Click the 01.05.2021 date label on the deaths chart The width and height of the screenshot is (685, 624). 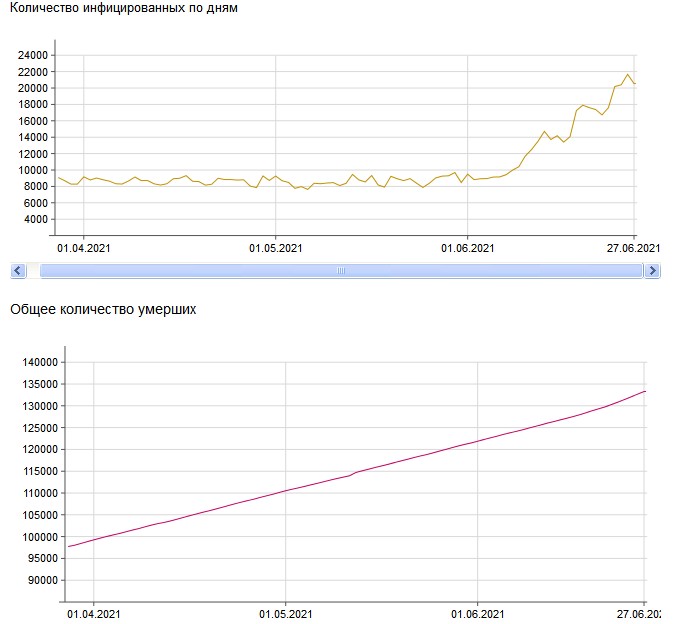(285, 614)
